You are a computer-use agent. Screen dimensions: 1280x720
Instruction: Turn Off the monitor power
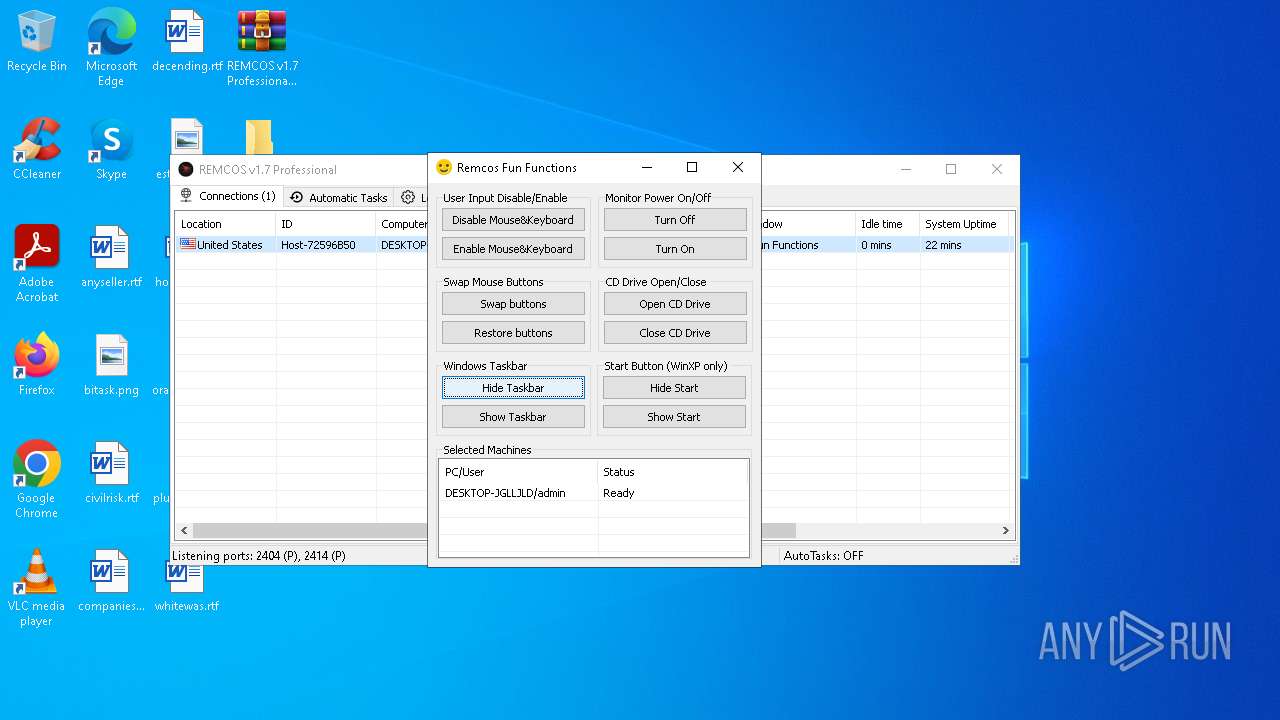click(675, 220)
